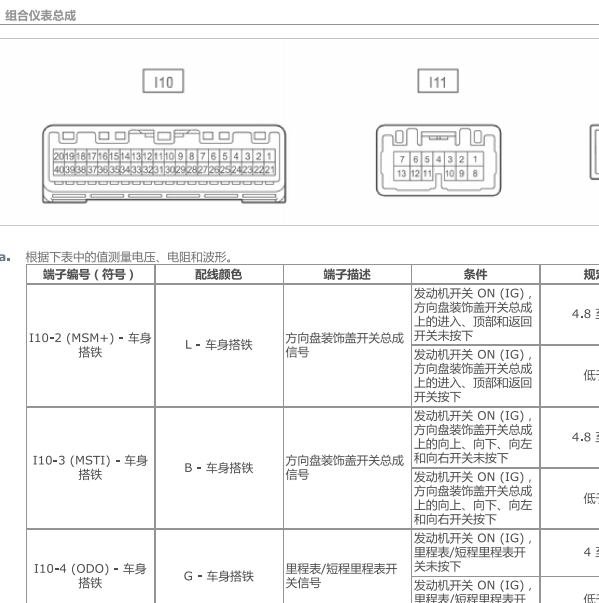Click the 端子编号（符号） column header
The height and width of the screenshot is (603, 599).
click(x=90, y=275)
